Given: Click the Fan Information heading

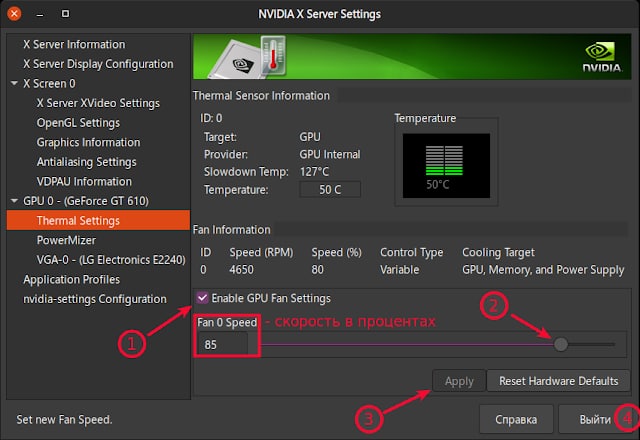Looking at the screenshot, I should (x=231, y=230).
